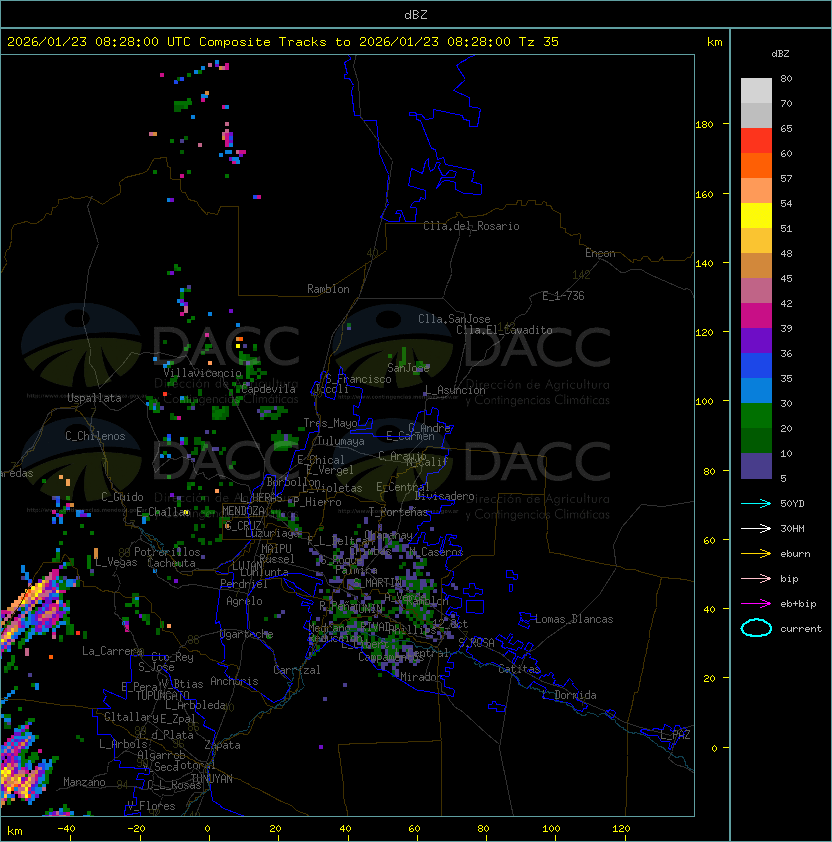Click the 'Encon' label on the map
This screenshot has height=842, width=832.
pyautogui.click(x=600, y=253)
